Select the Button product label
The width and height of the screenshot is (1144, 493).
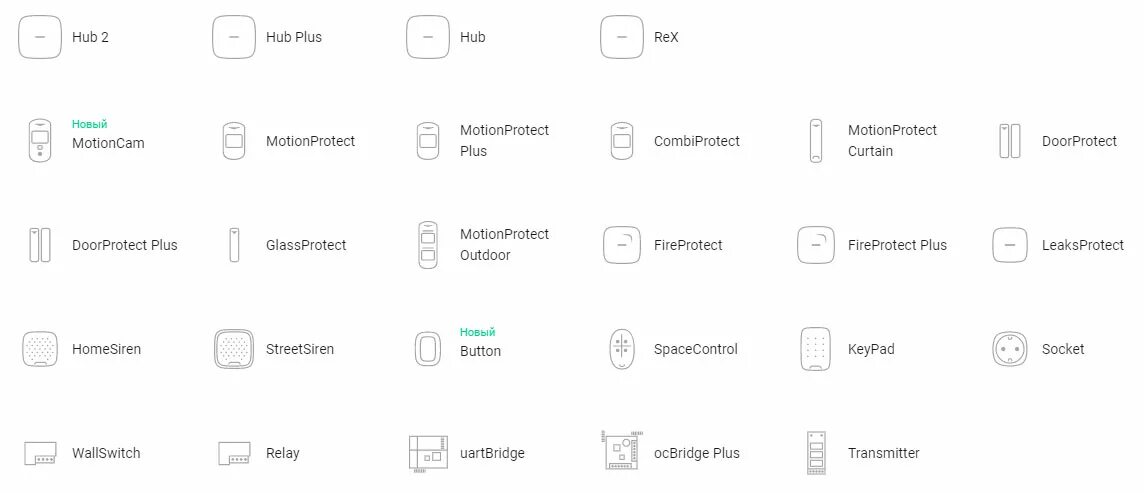click(x=480, y=351)
